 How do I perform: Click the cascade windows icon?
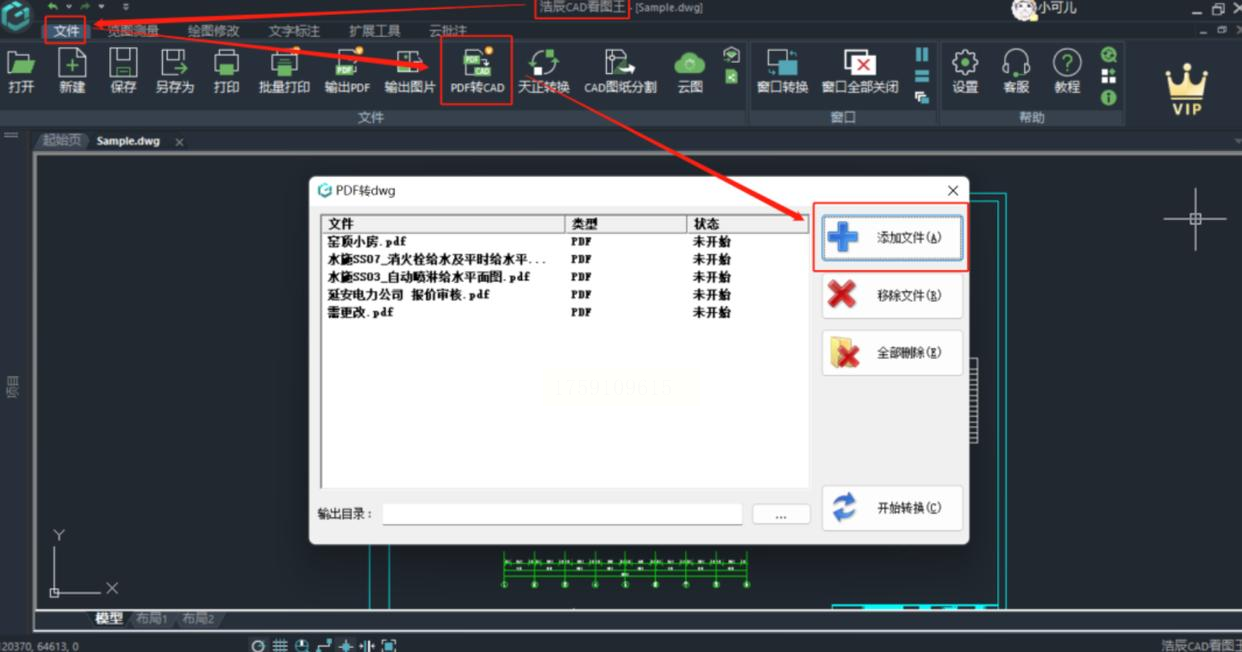pos(922,98)
